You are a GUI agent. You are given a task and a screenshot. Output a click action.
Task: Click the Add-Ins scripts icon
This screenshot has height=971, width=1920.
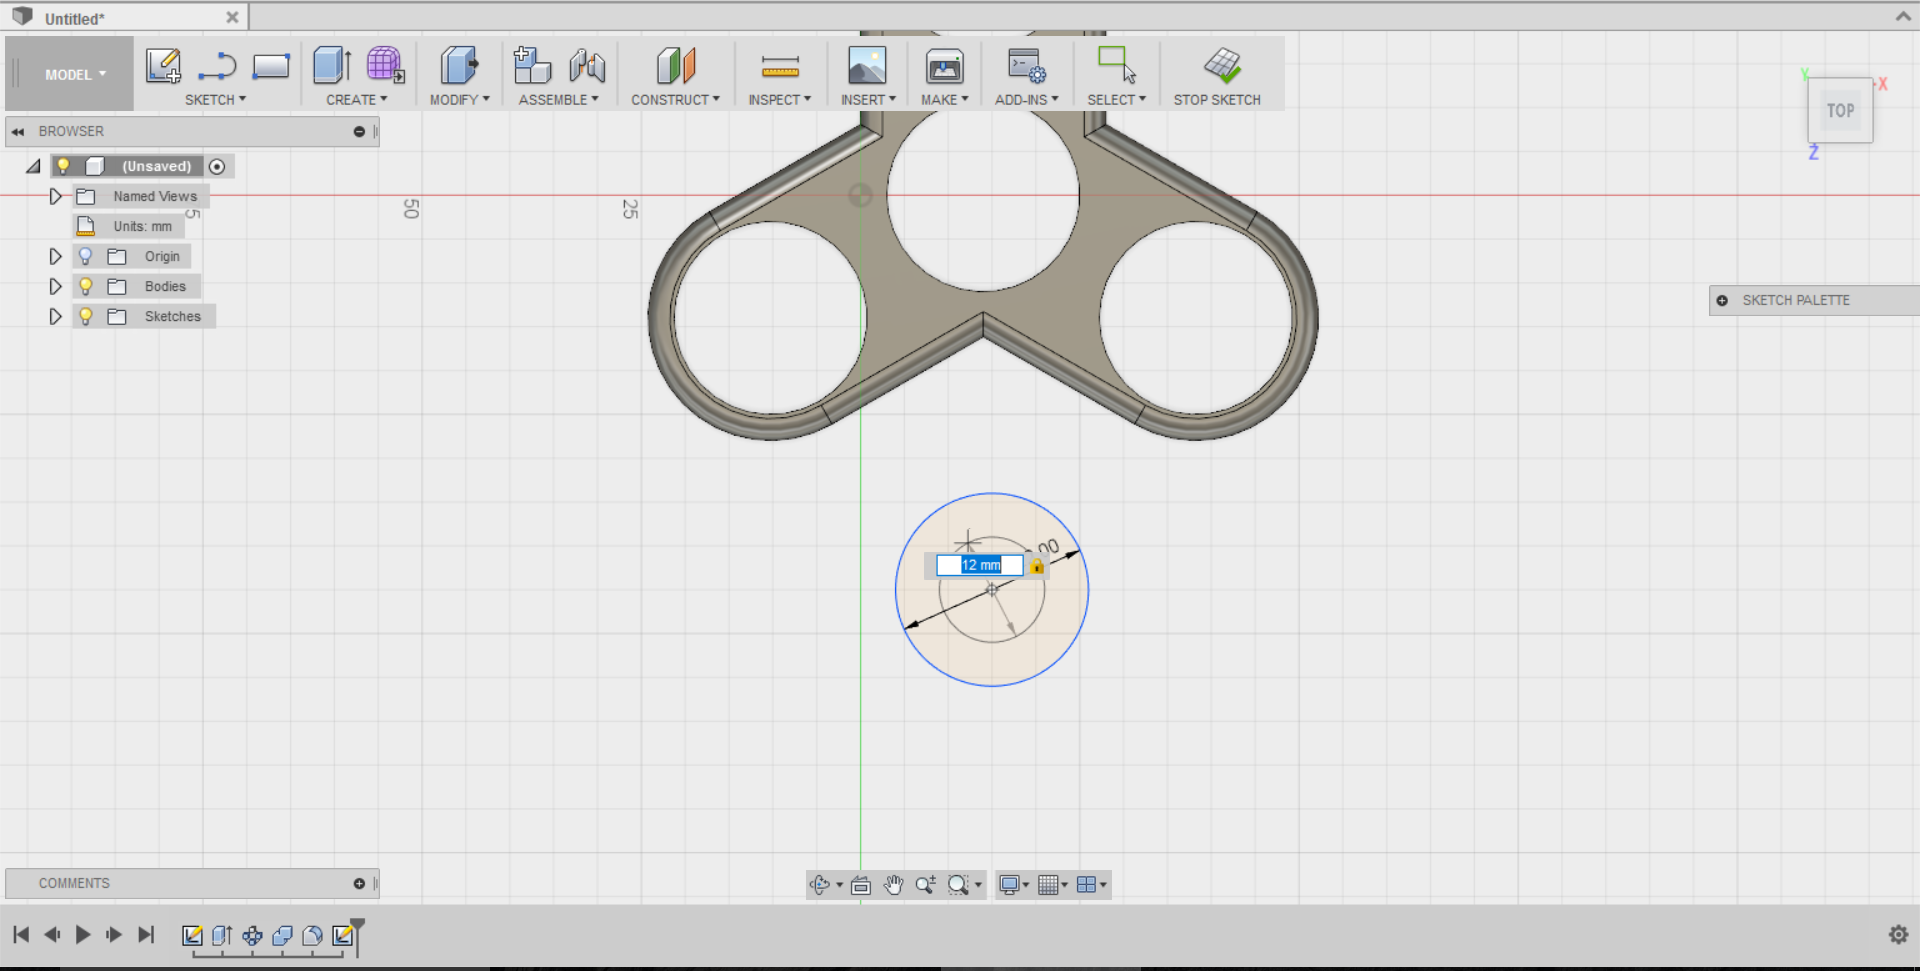pos(1026,66)
